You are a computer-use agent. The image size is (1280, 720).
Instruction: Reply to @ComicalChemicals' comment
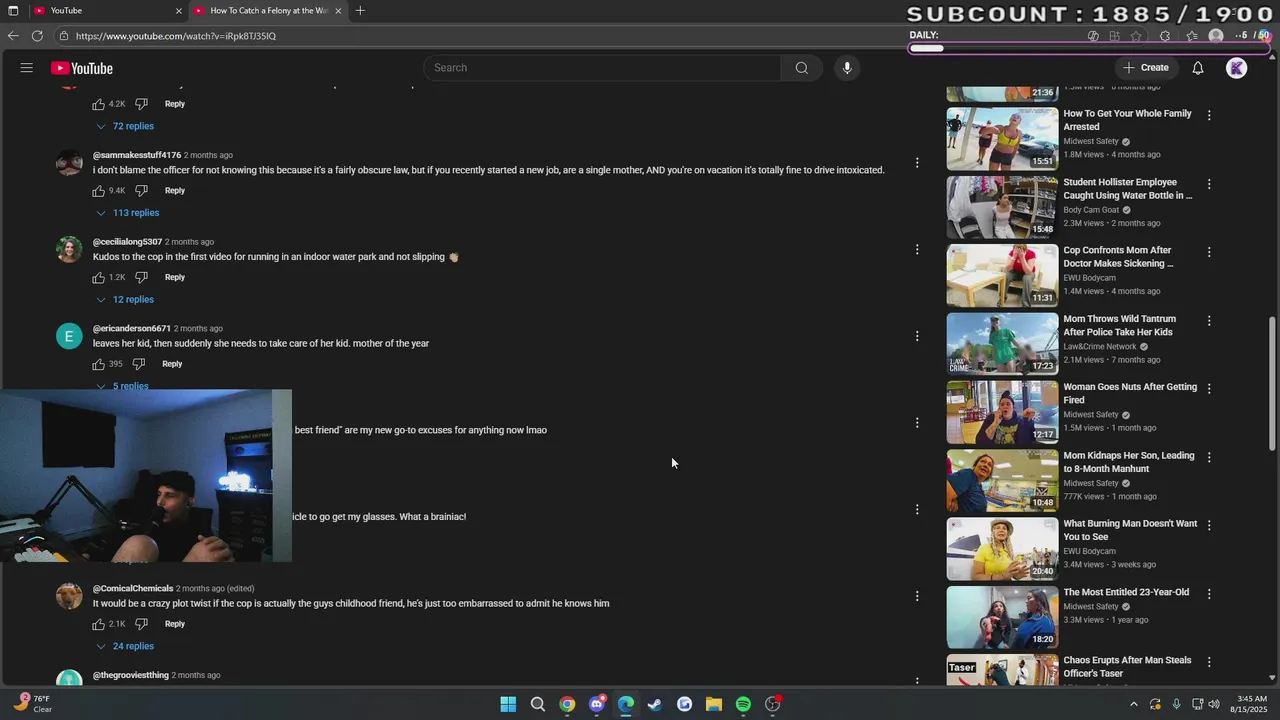tap(175, 624)
